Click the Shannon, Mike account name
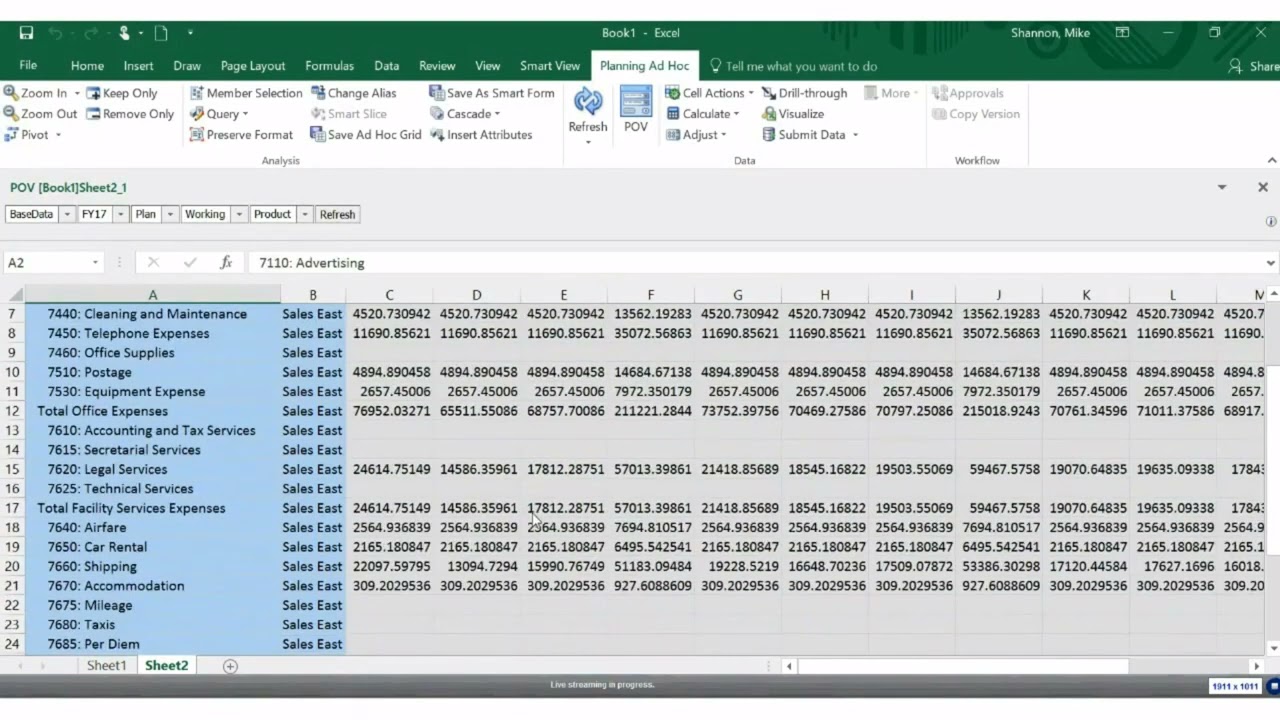This screenshot has width=1280, height=720. (x=1050, y=33)
